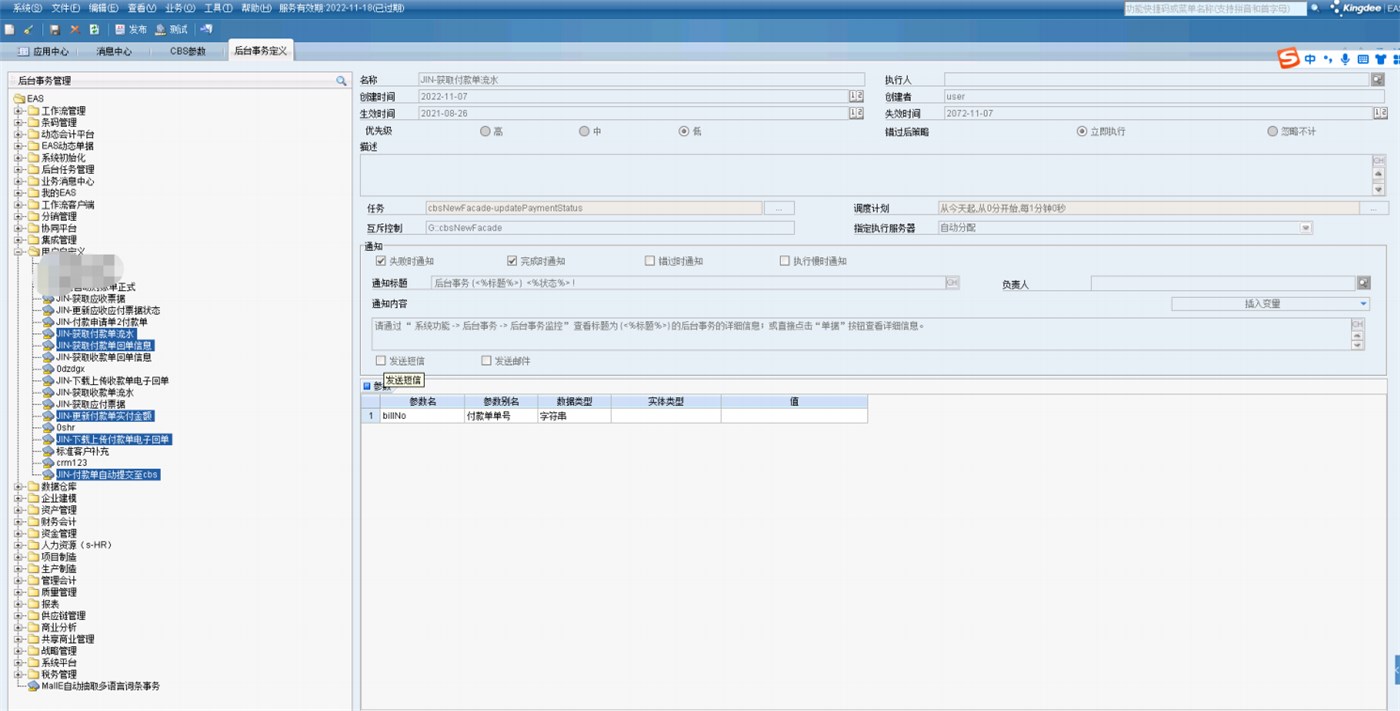Click the 发布 publish button
Viewport: 1400px width, 711px height.
coord(130,30)
